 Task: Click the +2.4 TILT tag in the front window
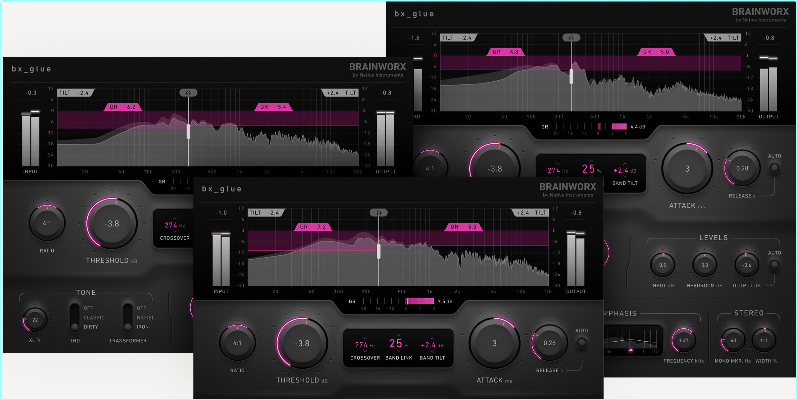pos(530,212)
